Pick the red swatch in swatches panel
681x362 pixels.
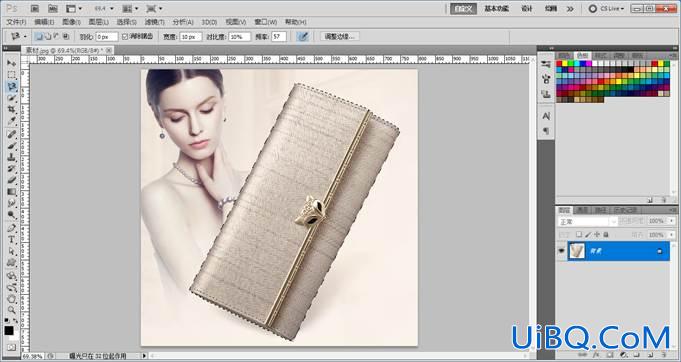[x=559, y=64]
